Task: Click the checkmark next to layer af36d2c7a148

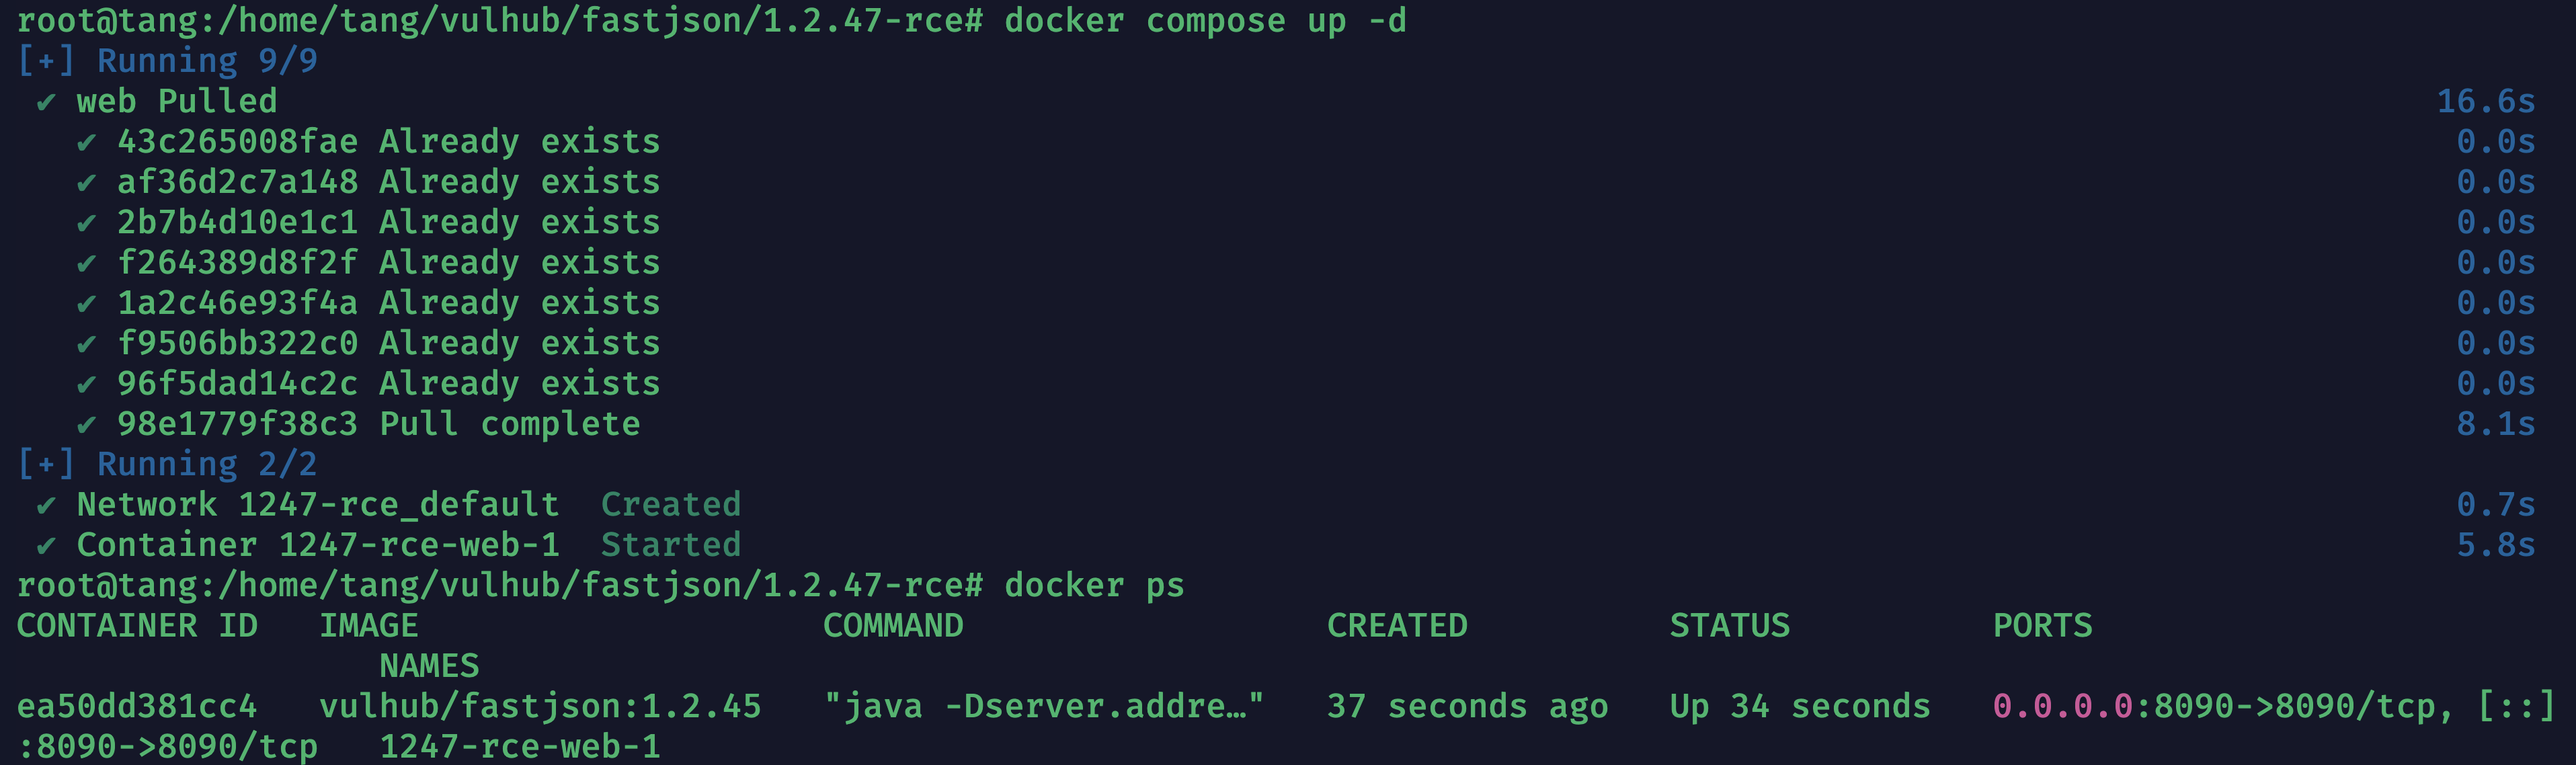Action: pos(87,183)
